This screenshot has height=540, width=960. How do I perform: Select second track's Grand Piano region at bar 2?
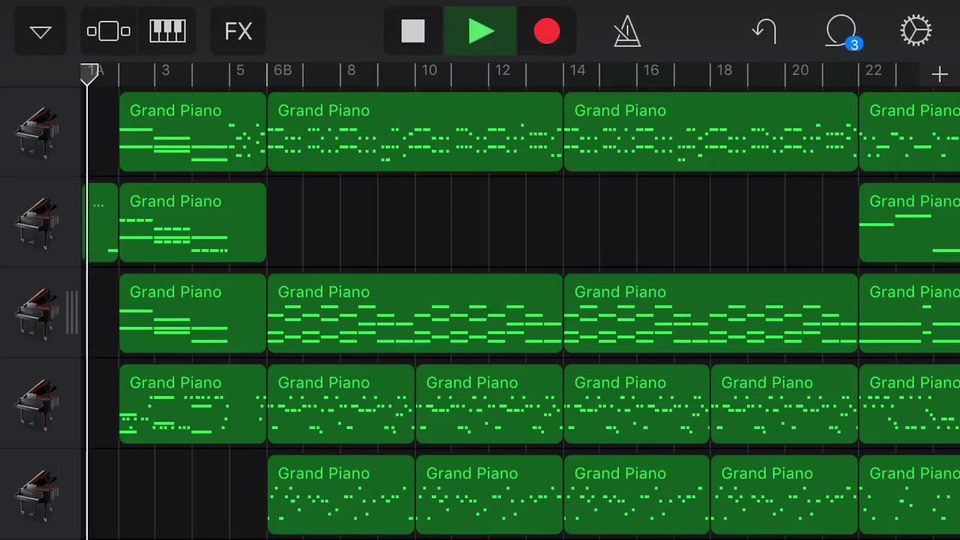coord(193,222)
